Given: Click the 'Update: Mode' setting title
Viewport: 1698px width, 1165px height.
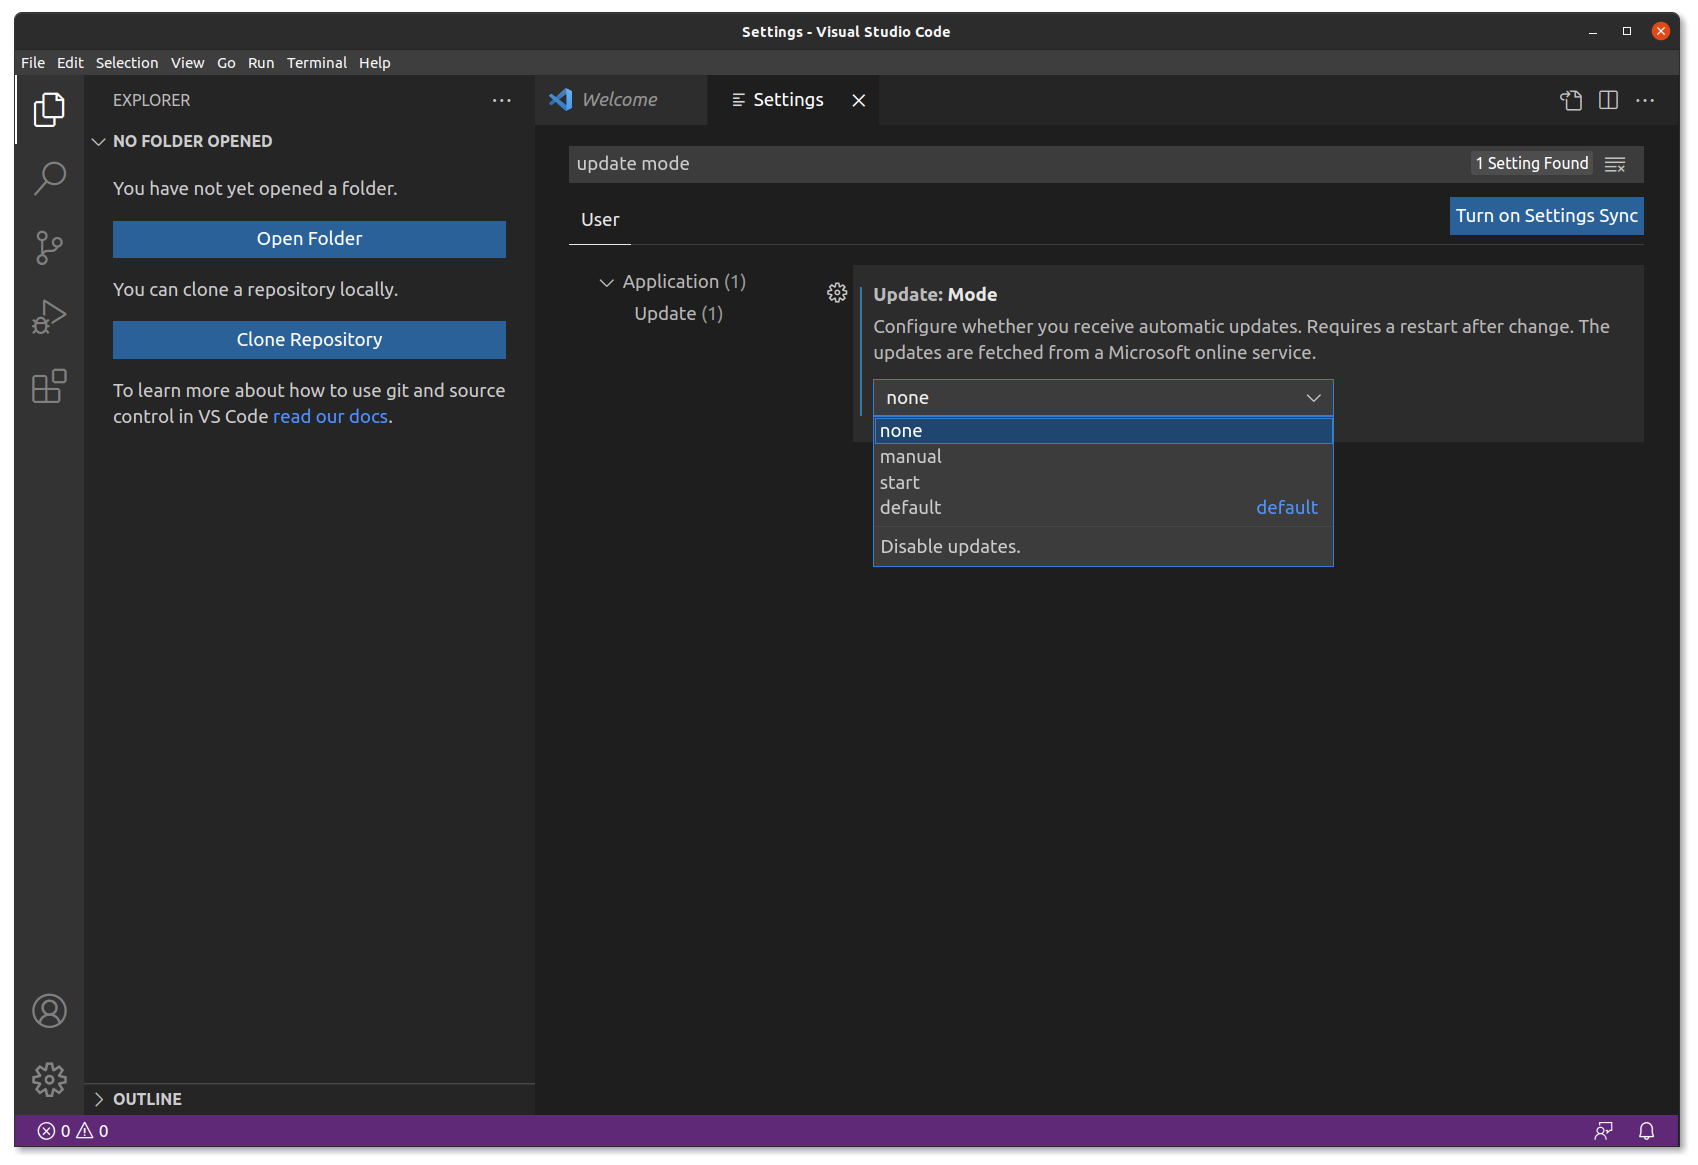Looking at the screenshot, I should 935,295.
